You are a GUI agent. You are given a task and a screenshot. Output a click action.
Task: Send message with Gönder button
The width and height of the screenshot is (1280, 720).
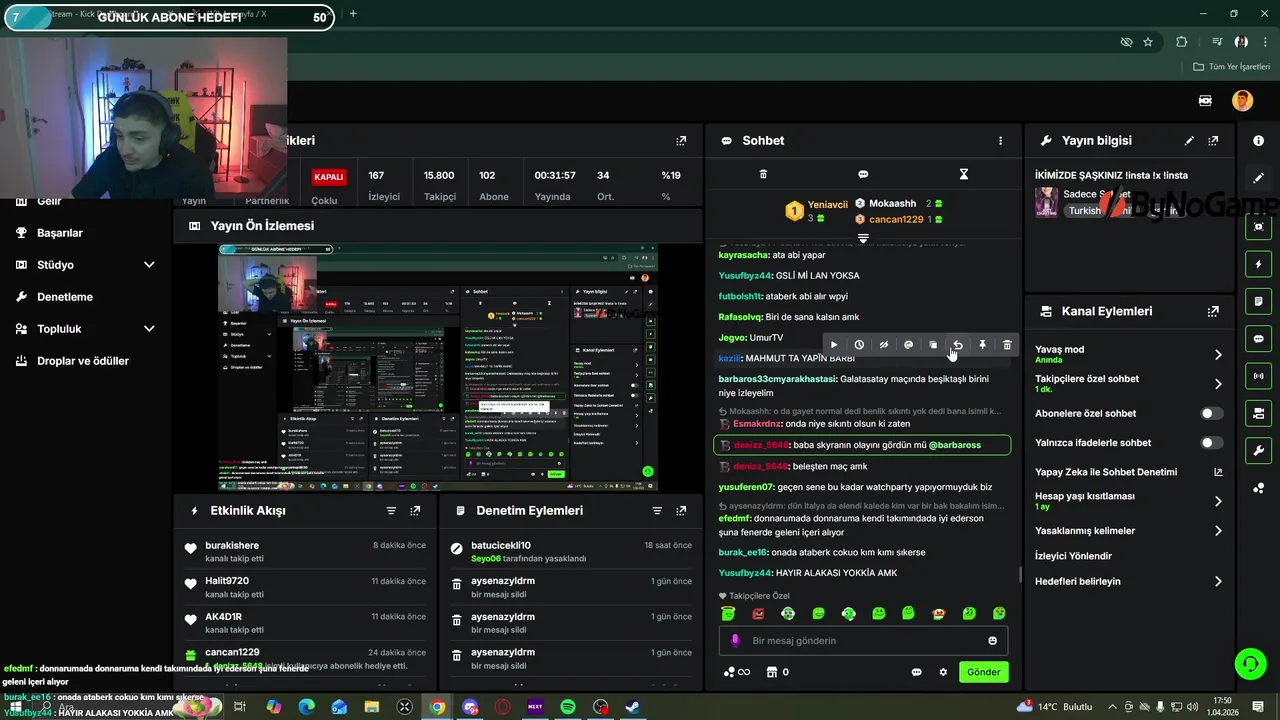point(983,672)
